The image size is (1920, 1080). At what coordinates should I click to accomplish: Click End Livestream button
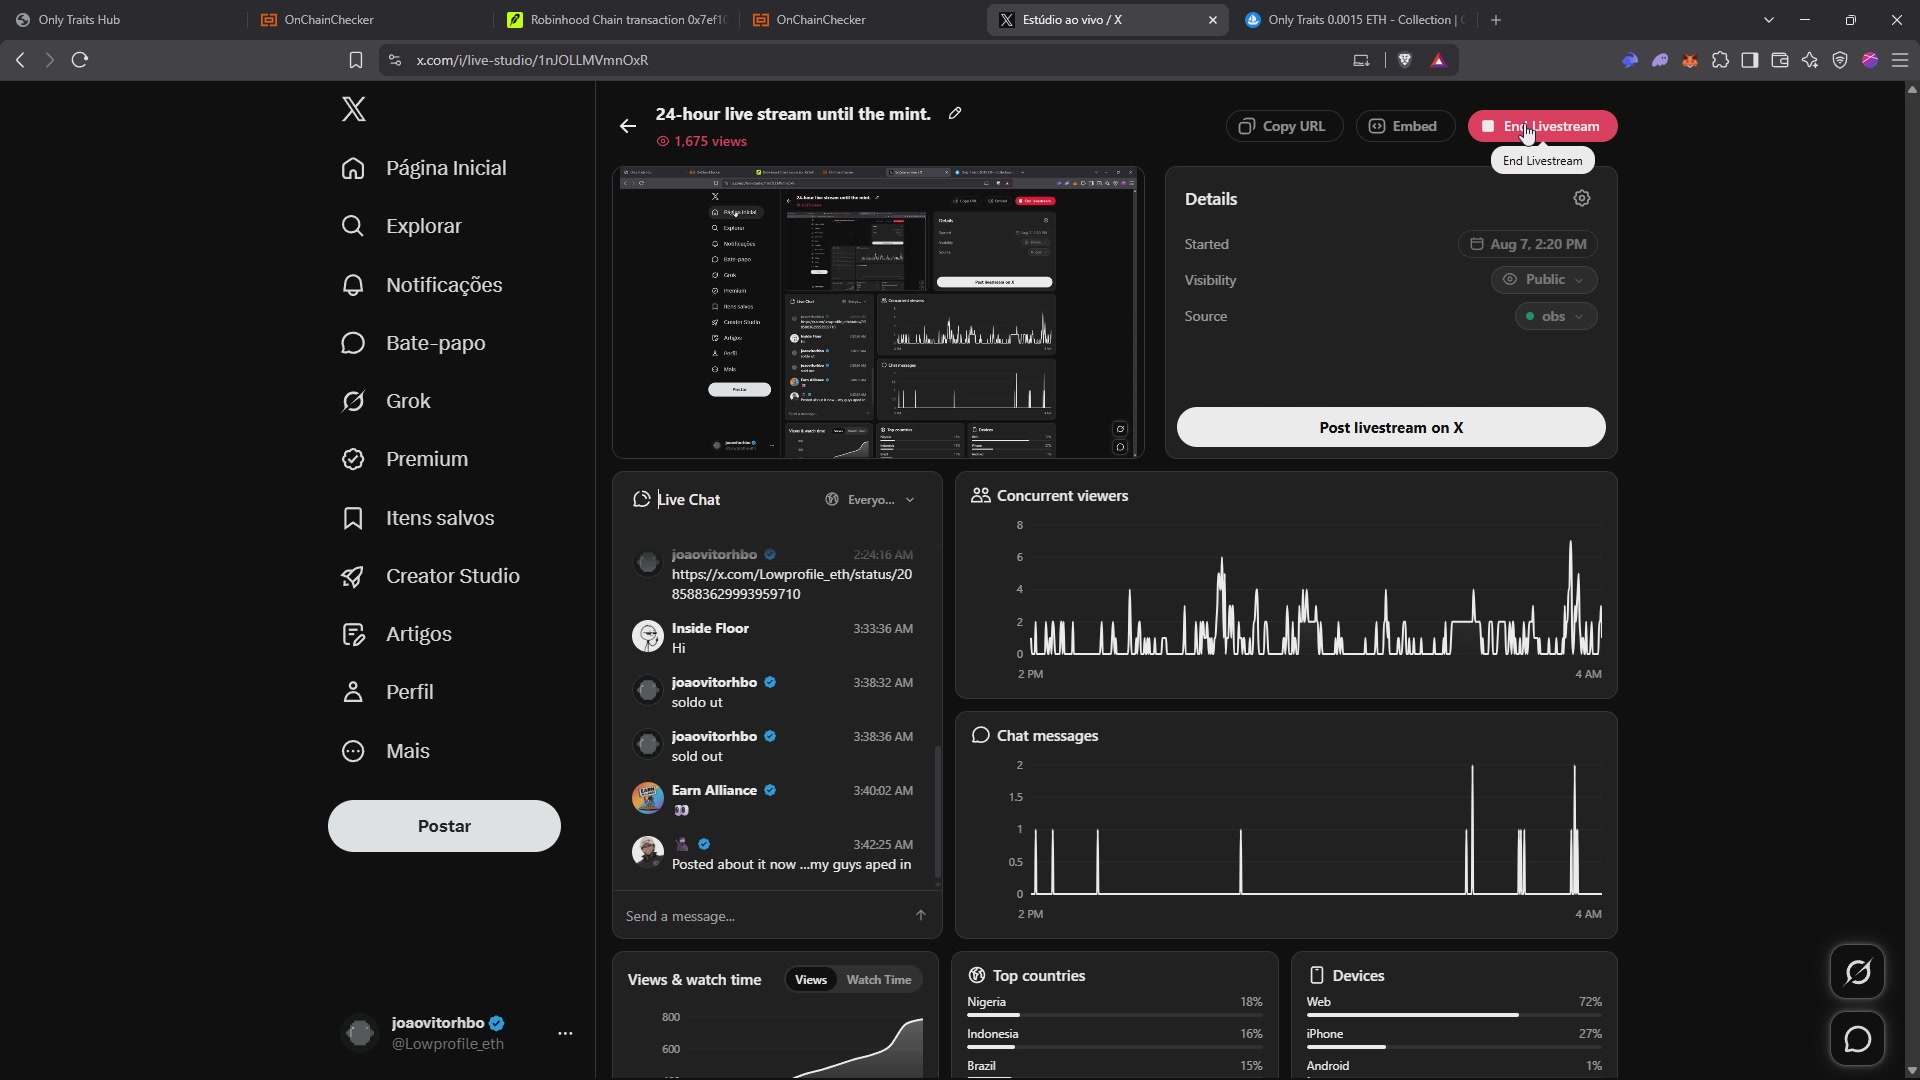(1542, 126)
